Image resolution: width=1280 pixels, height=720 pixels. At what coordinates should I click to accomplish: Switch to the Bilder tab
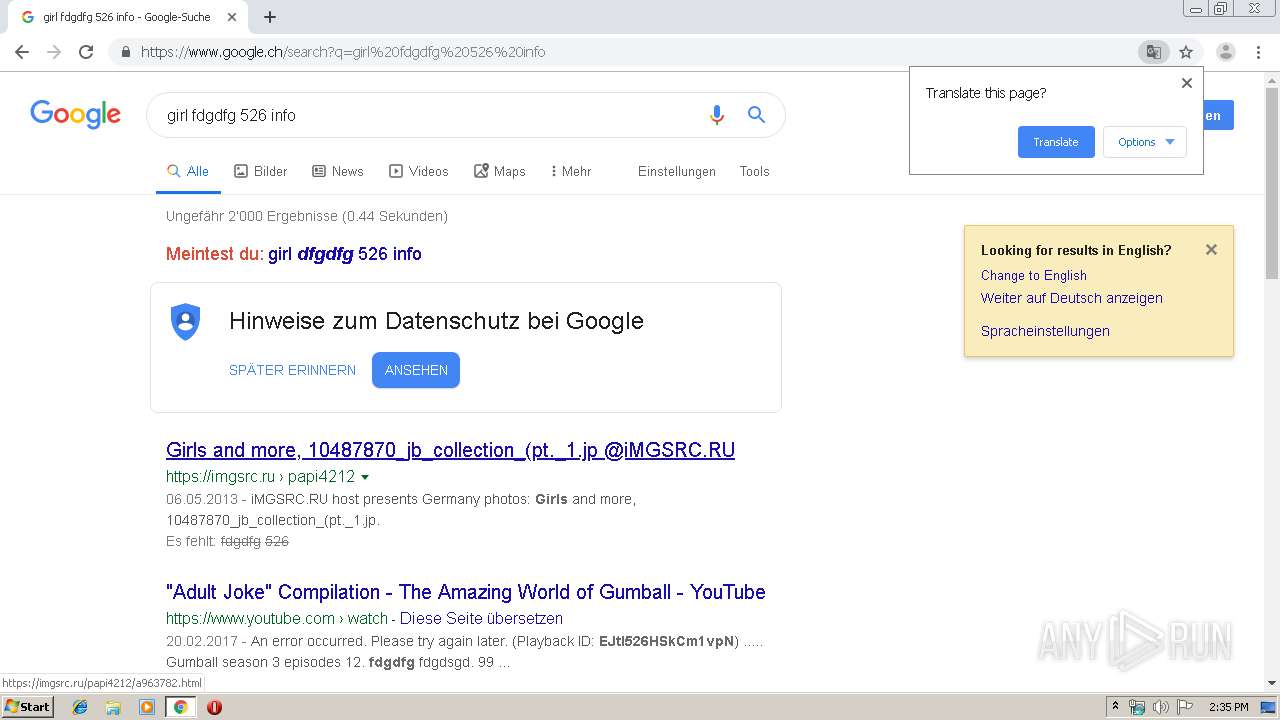click(261, 171)
